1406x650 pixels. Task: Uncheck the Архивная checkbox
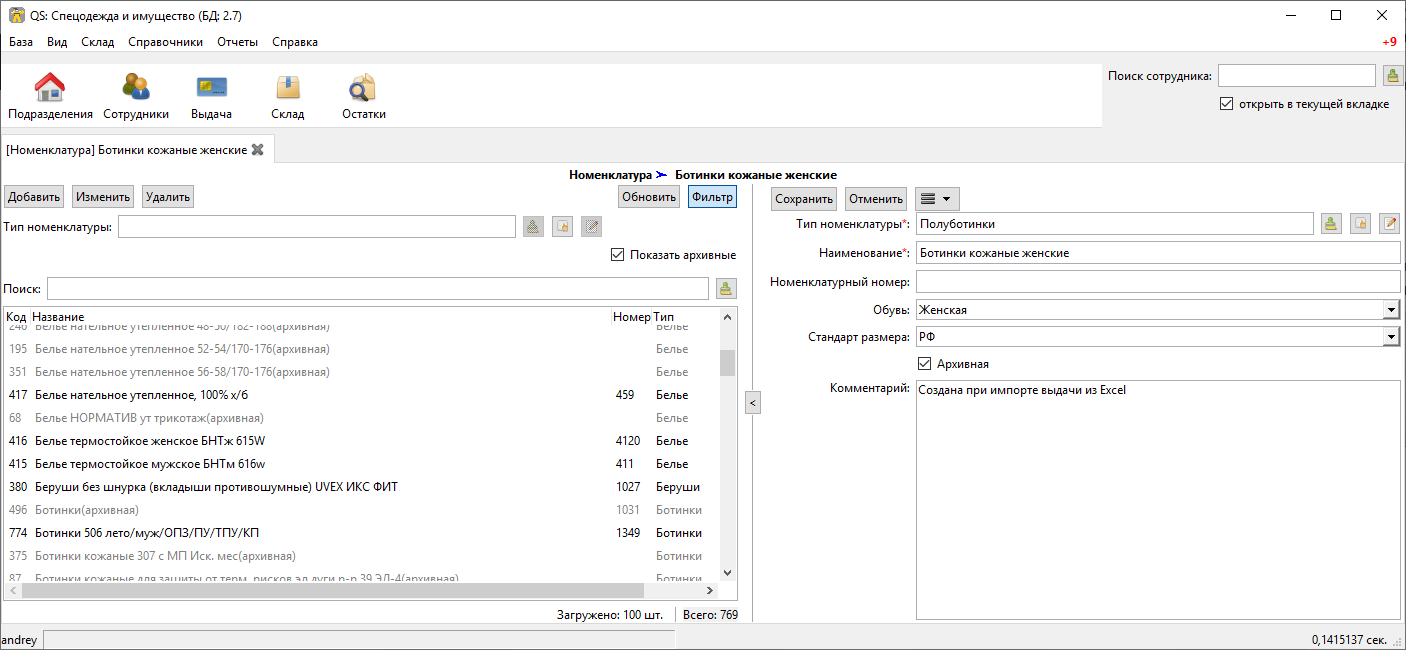[x=924, y=364]
